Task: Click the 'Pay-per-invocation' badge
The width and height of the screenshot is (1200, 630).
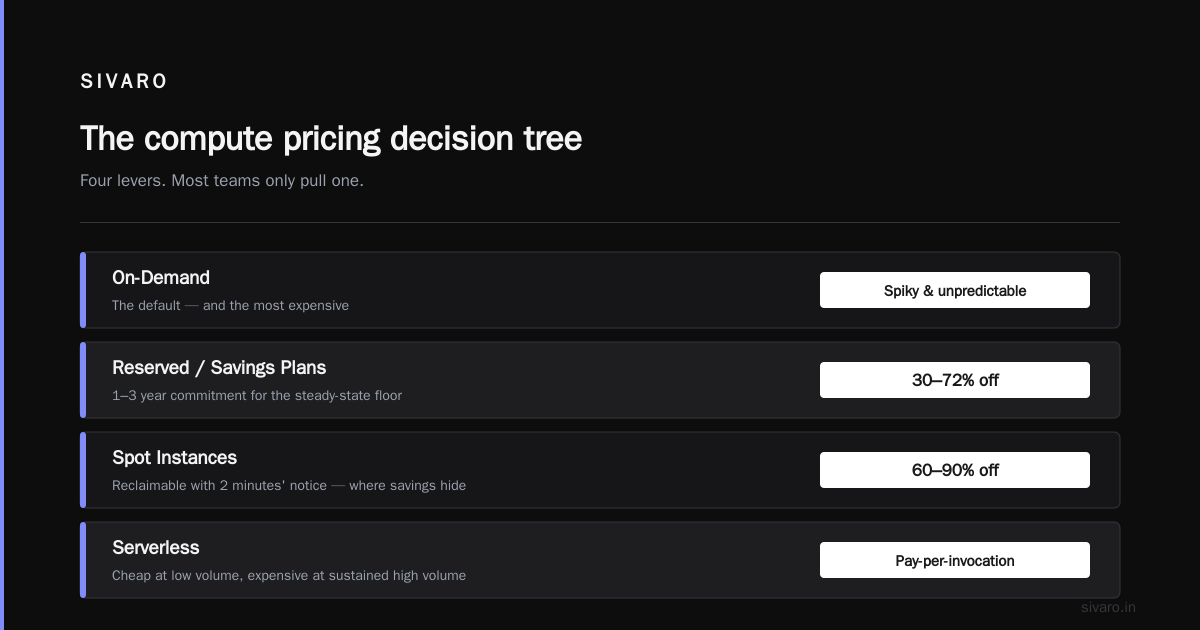Action: pyautogui.click(x=955, y=560)
